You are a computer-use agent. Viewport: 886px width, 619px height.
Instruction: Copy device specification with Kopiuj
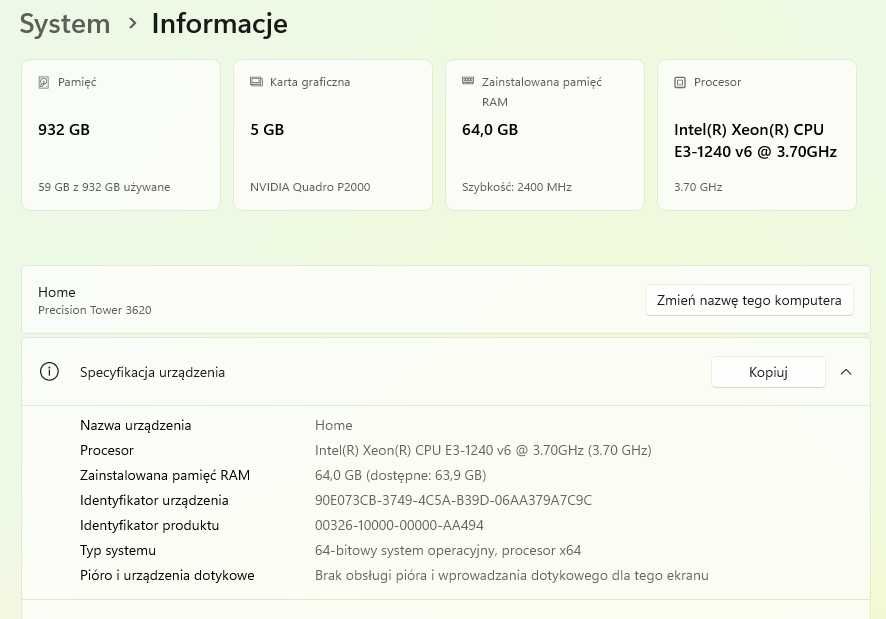coord(768,372)
